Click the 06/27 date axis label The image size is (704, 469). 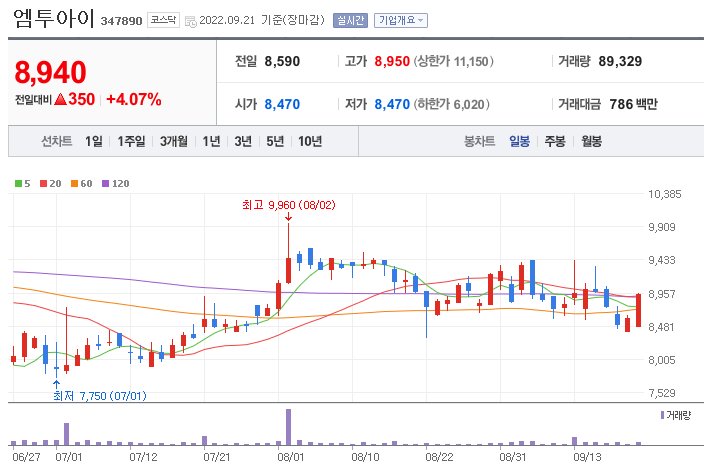26,457
